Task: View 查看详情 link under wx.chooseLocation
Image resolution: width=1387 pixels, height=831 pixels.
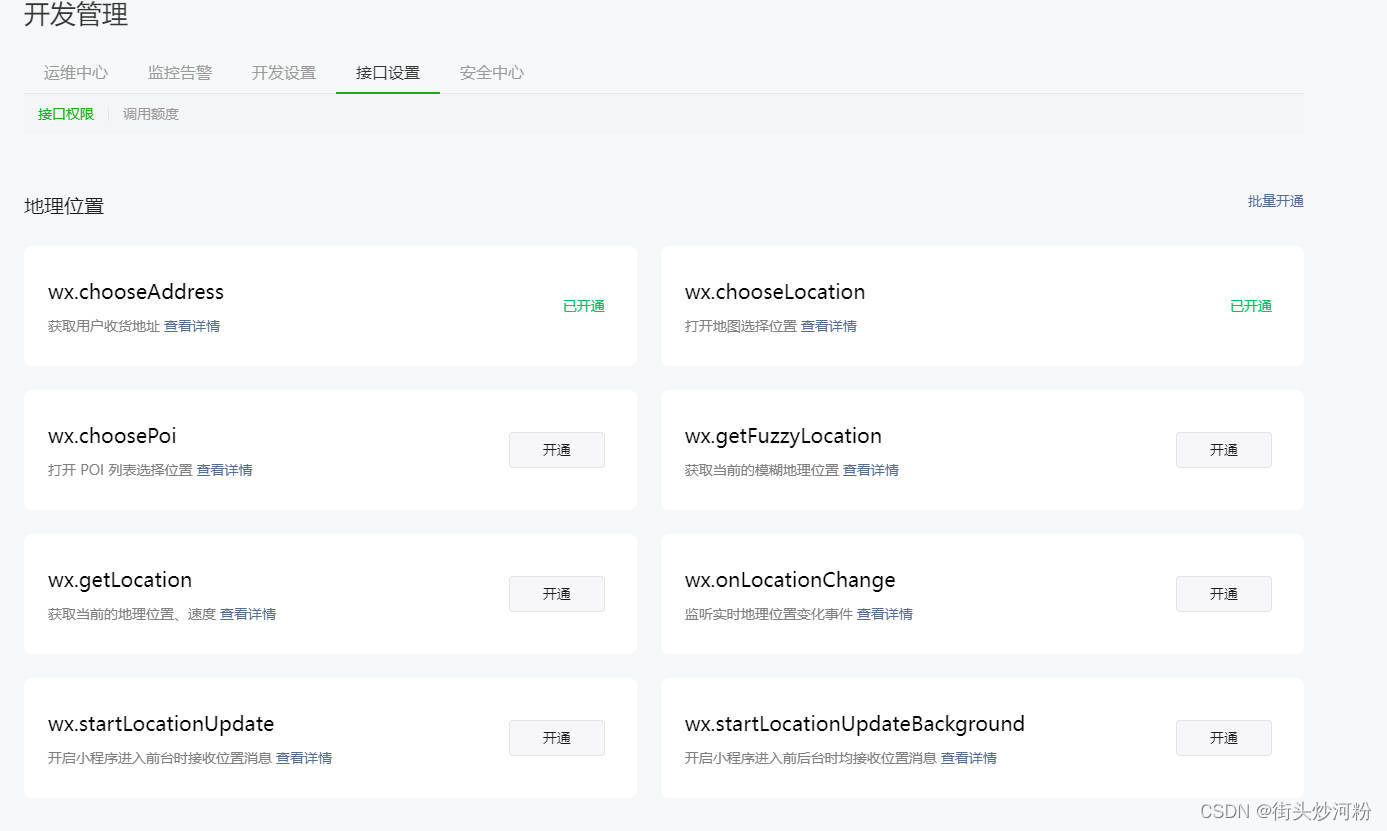Action: pyautogui.click(x=829, y=326)
